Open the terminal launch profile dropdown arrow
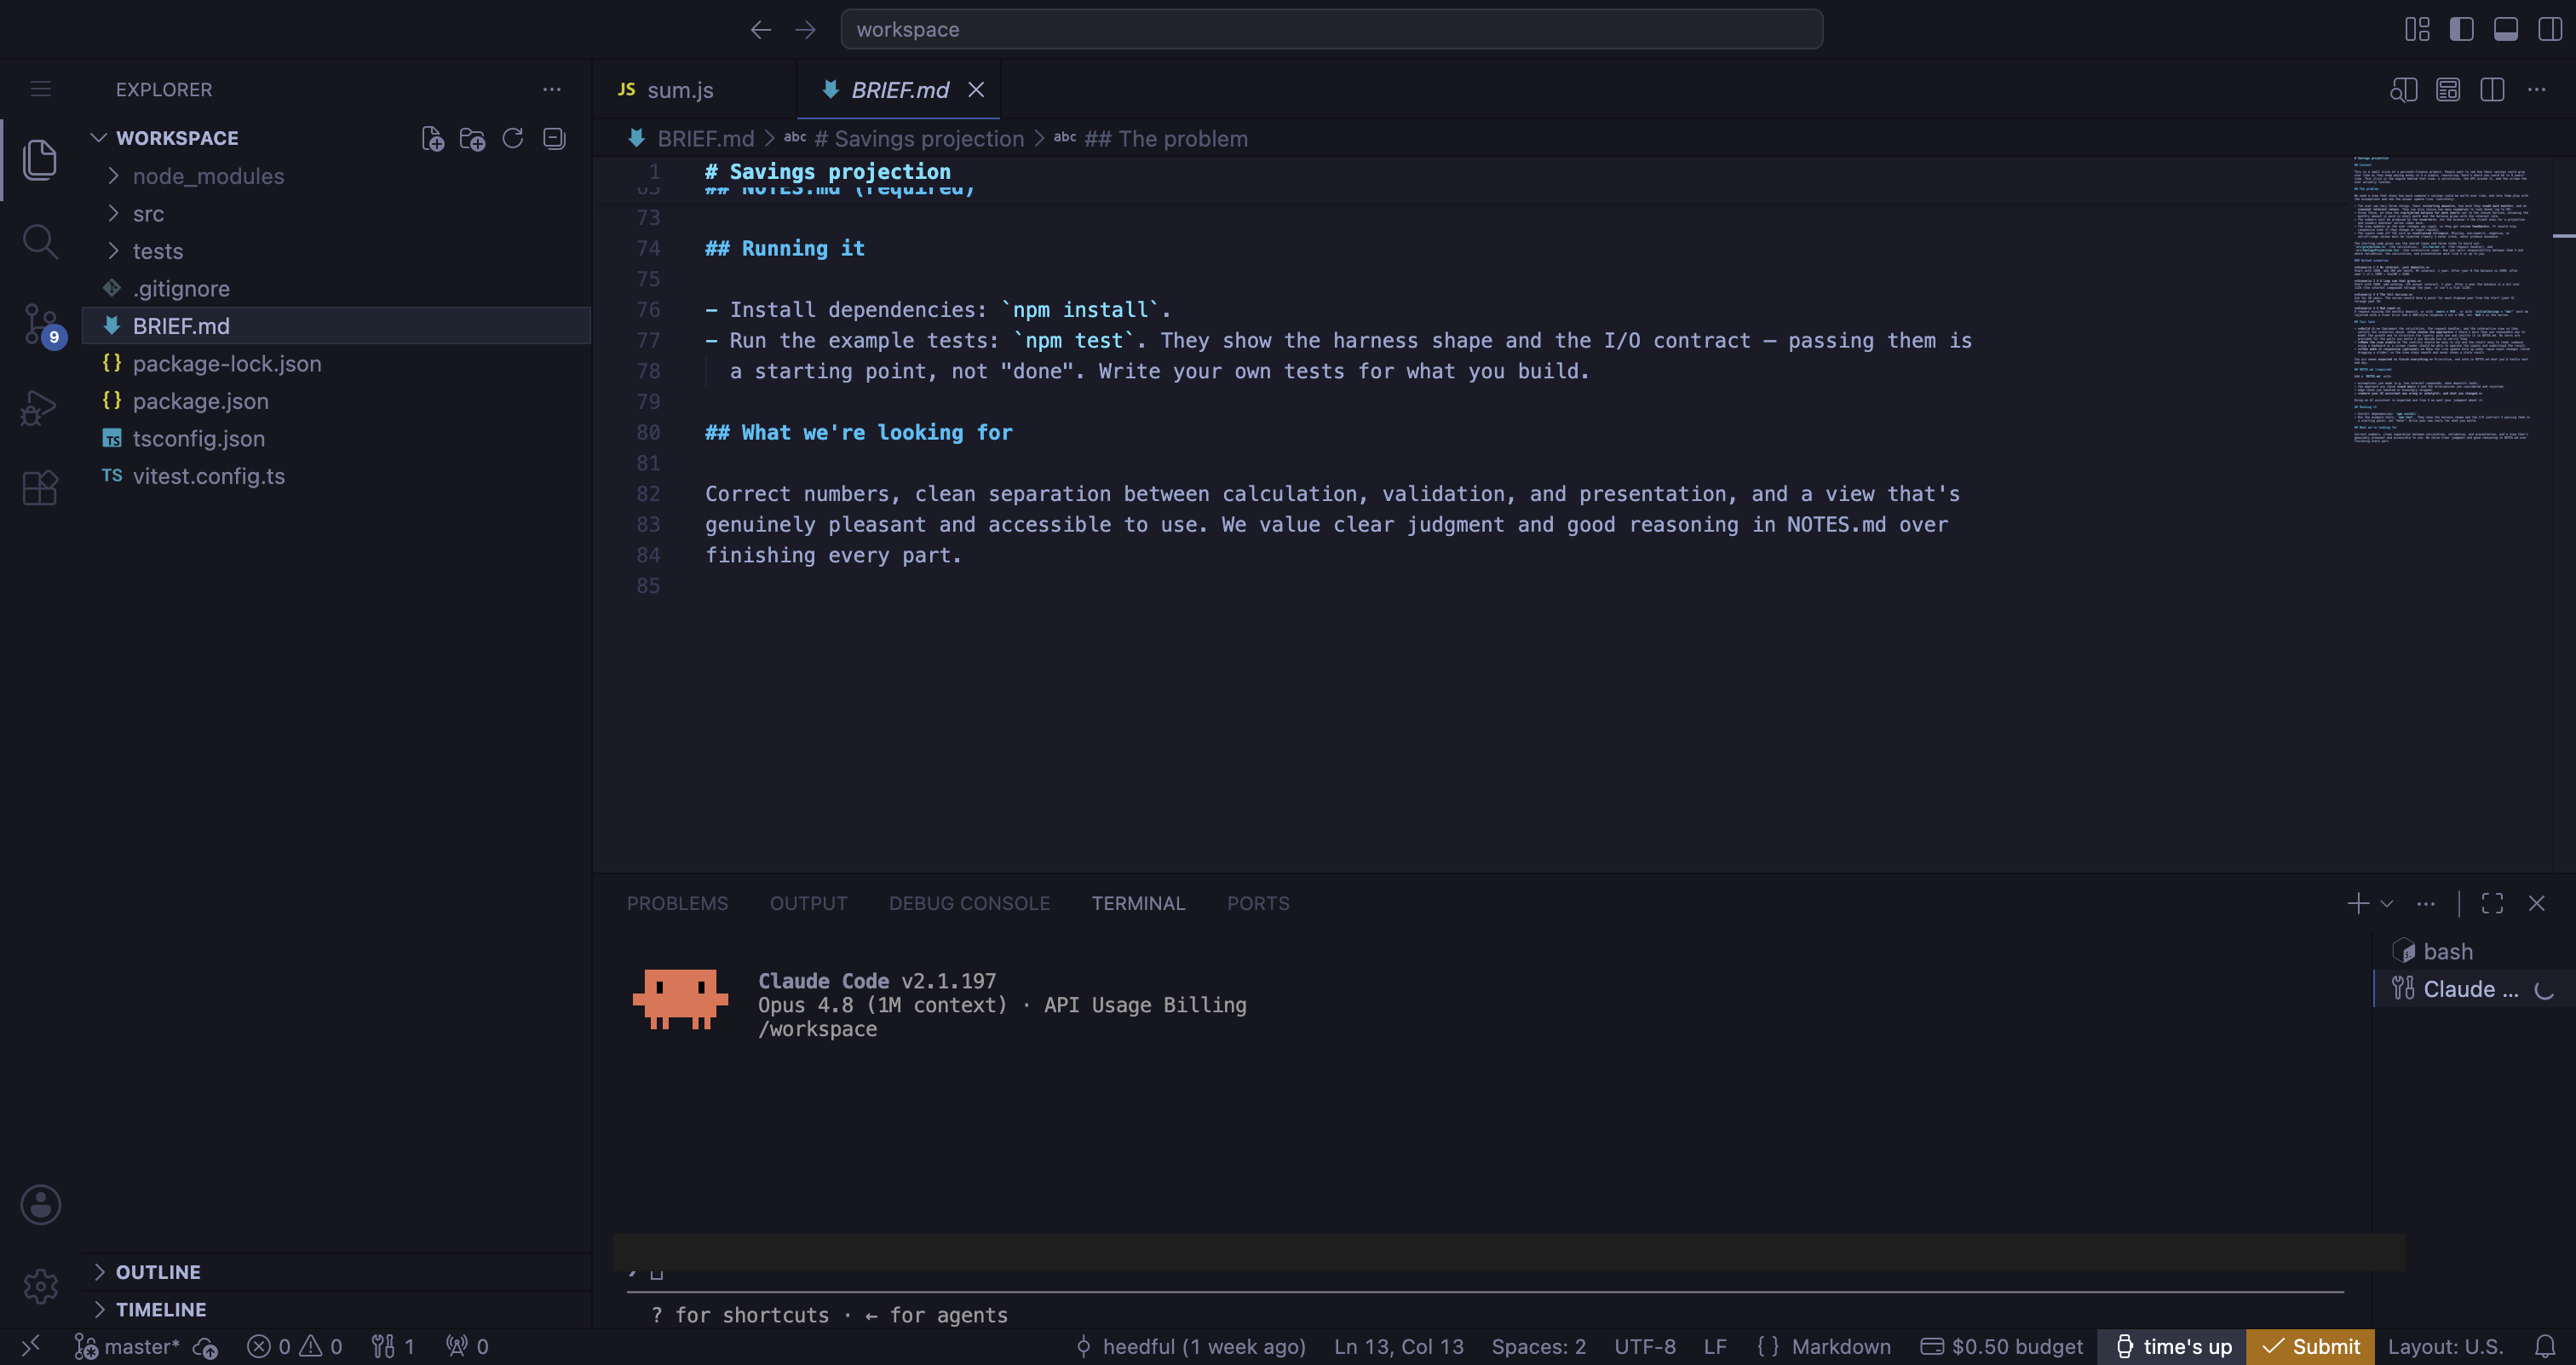Screen dimensions: 2576x1365 pyautogui.click(x=2387, y=903)
